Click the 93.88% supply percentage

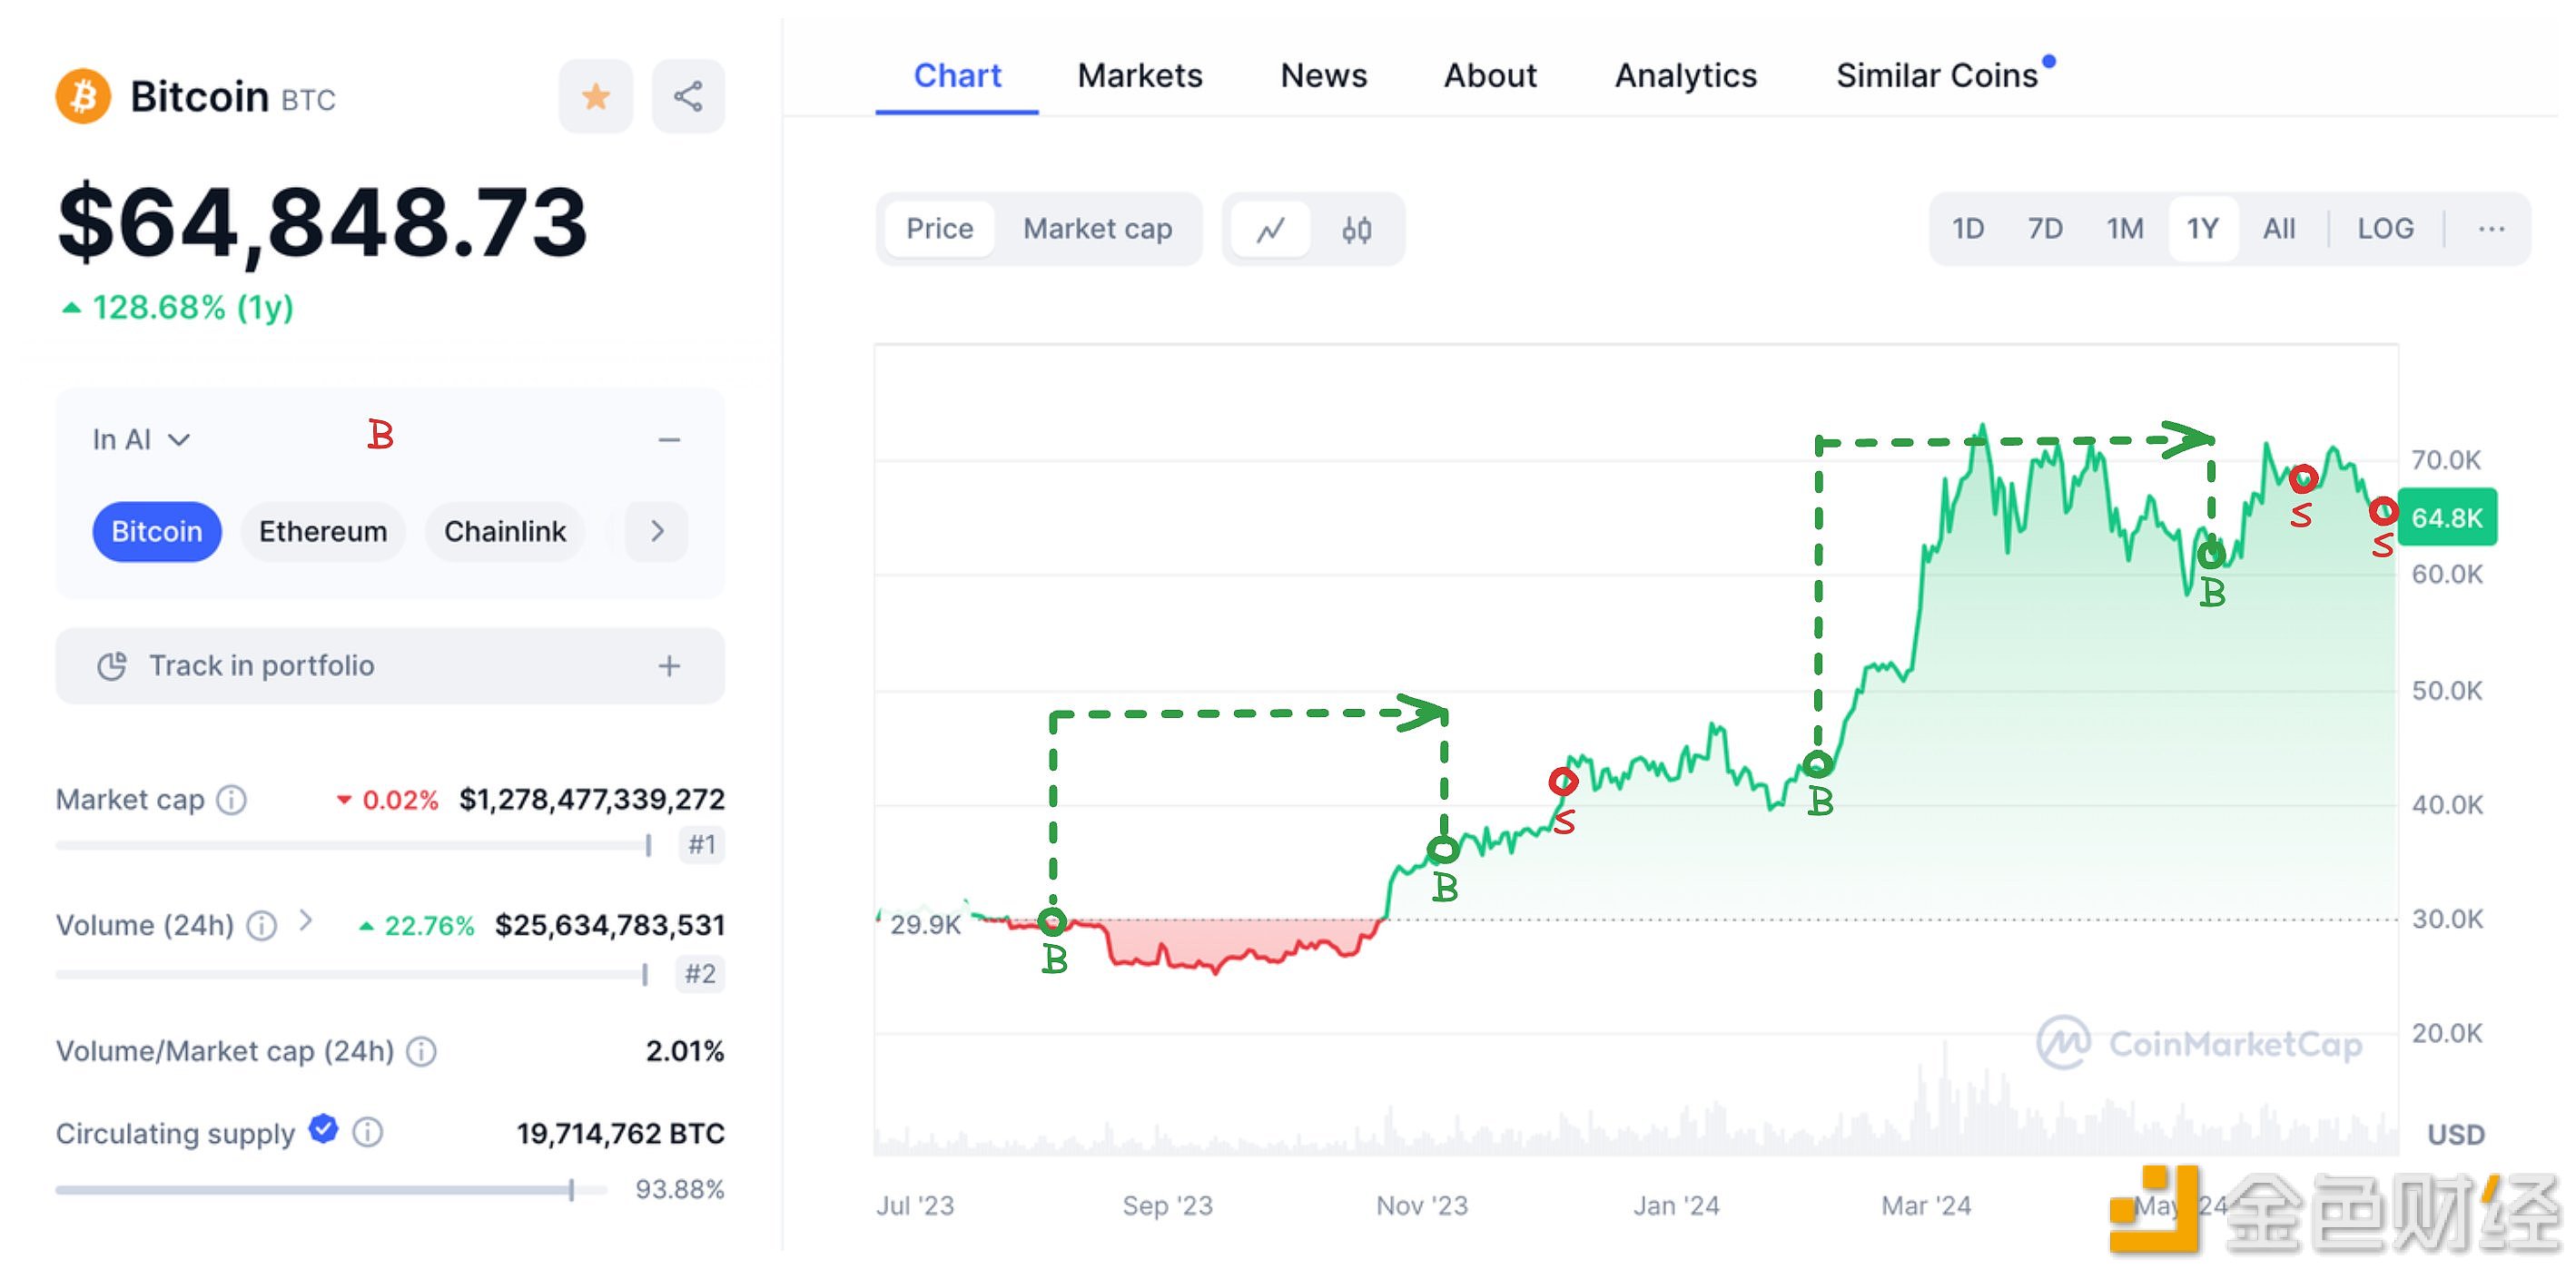680,1190
